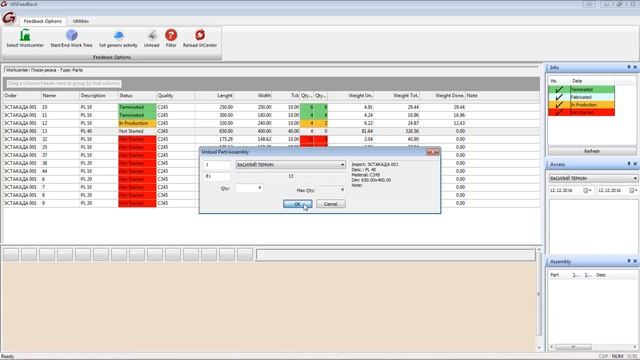Toggle Fabricated visibility check in Info
The height and width of the screenshot is (360, 640).
coord(559,97)
